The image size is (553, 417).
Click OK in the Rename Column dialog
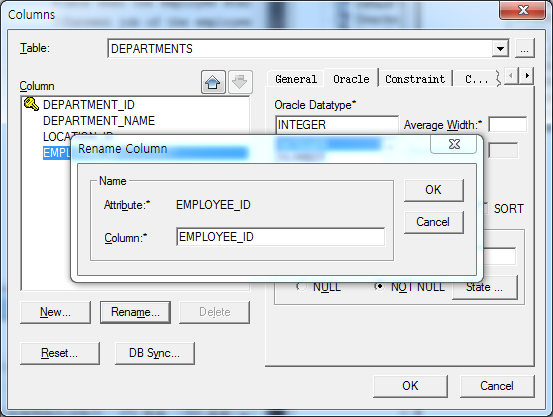coord(433,190)
